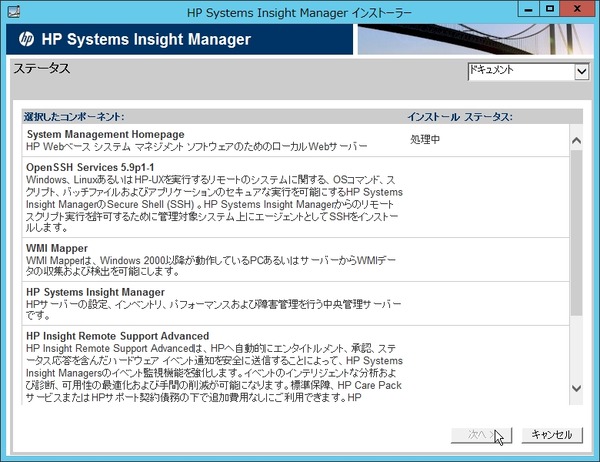Select the System Management Homepage entry
Viewport: 600px width, 462px height.
click(x=295, y=140)
